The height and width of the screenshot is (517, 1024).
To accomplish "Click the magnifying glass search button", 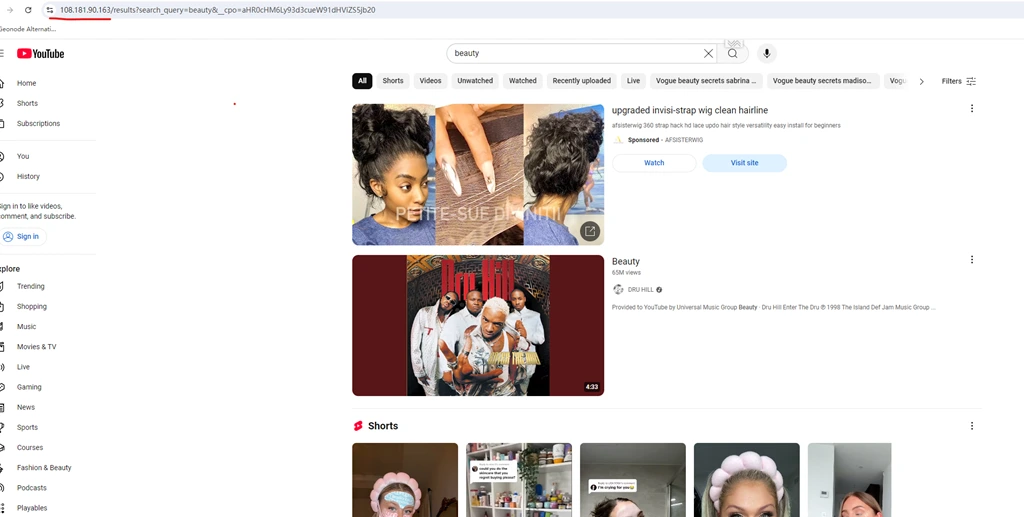I will pos(733,53).
